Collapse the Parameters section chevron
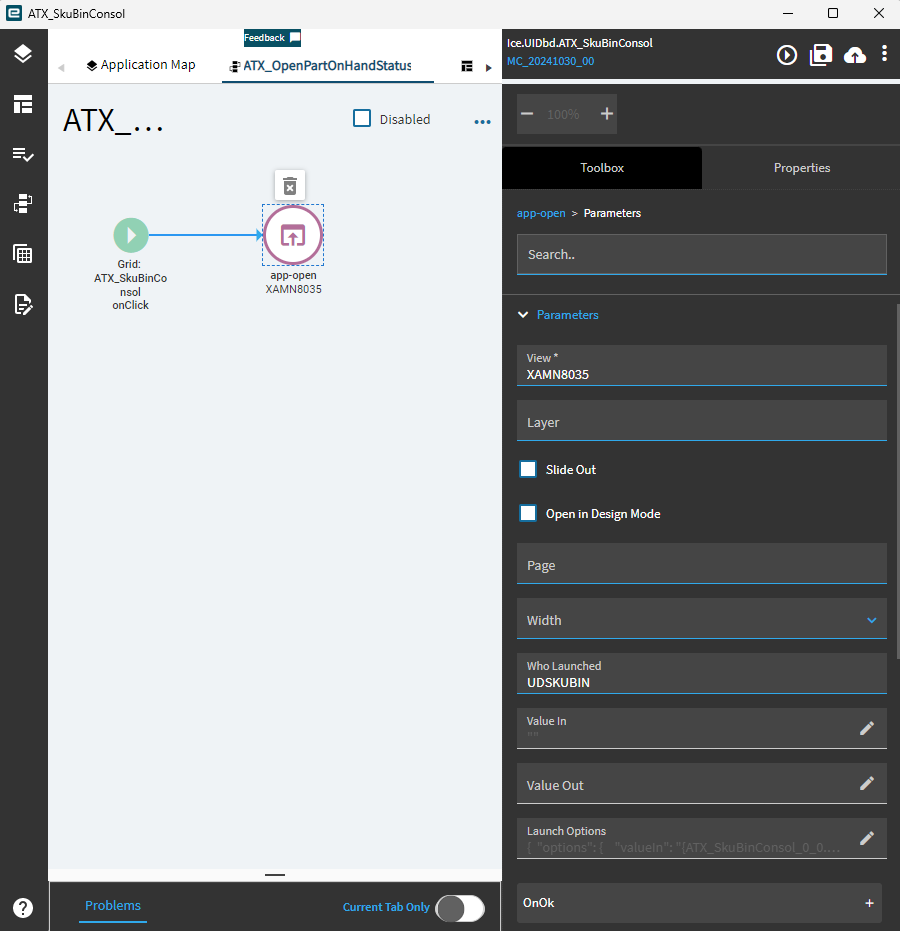 click(x=523, y=315)
